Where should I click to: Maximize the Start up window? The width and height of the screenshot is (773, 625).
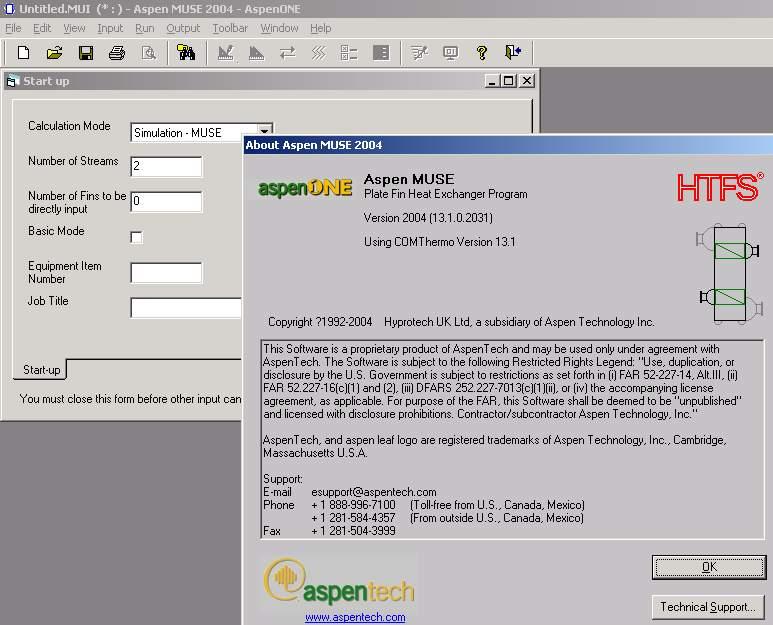pyautogui.click(x=509, y=81)
